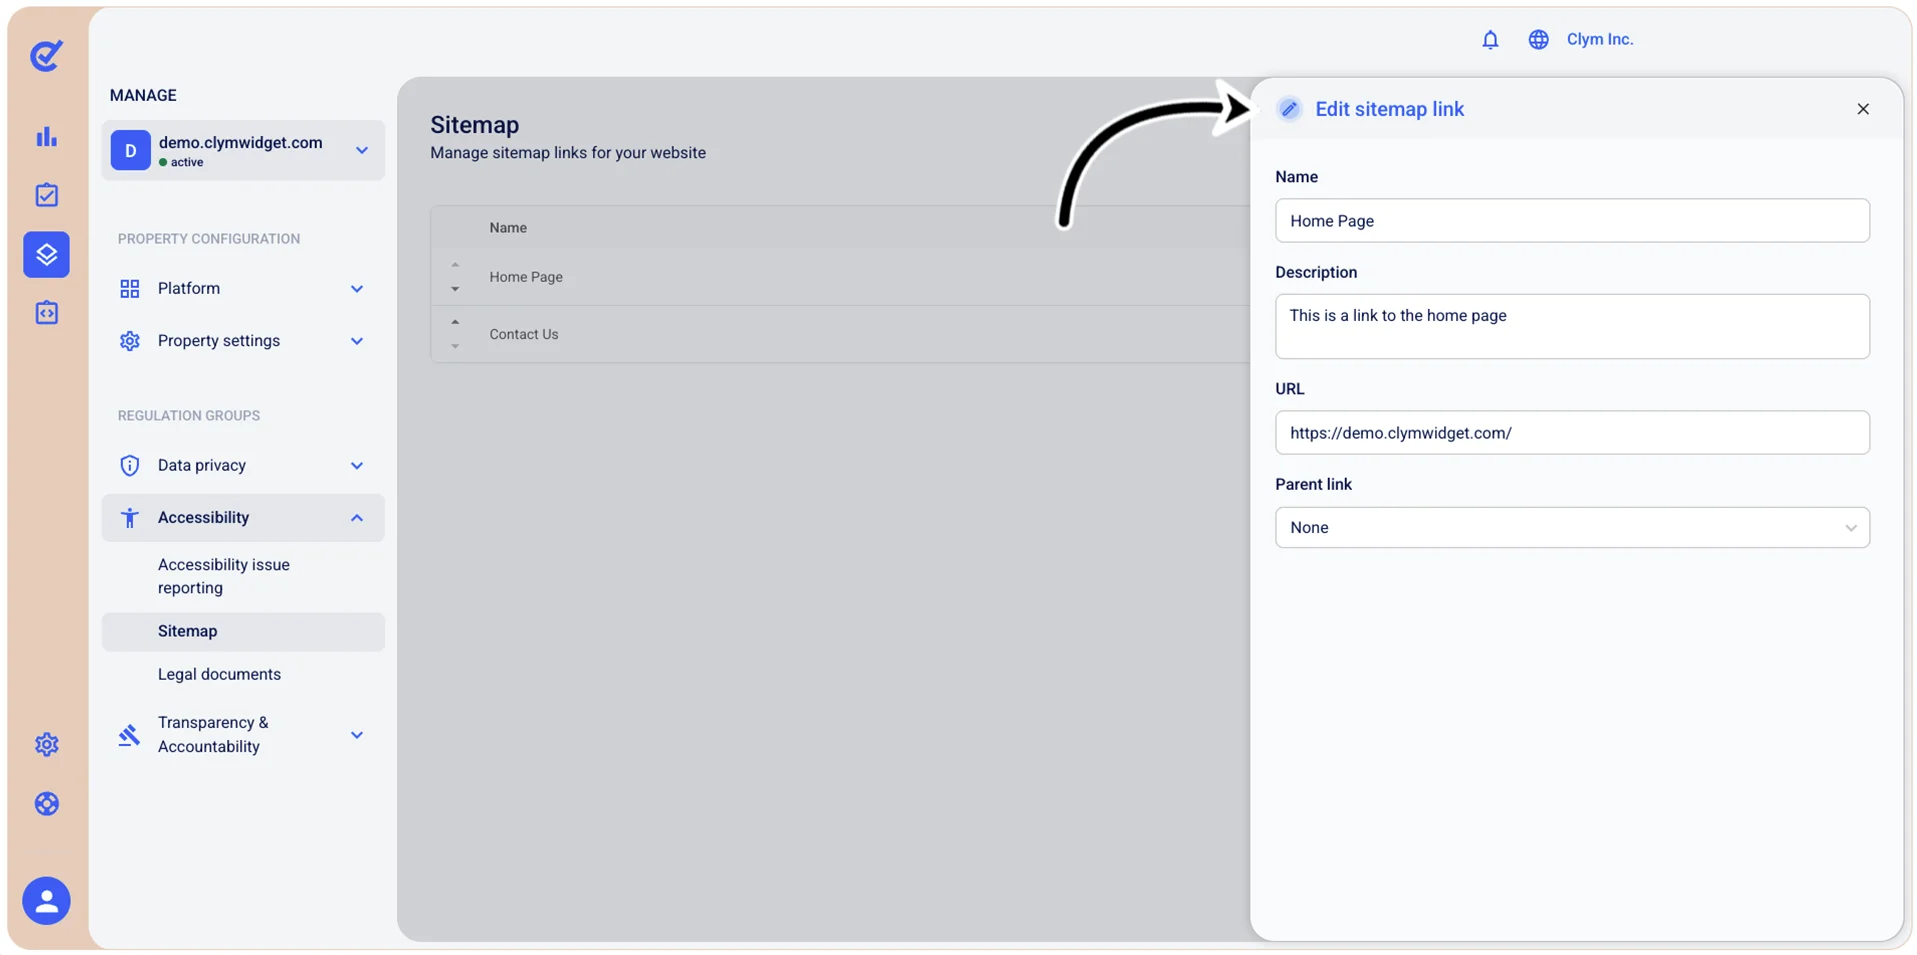Select the Home Page table row
The height and width of the screenshot is (955, 1917).
[840, 277]
